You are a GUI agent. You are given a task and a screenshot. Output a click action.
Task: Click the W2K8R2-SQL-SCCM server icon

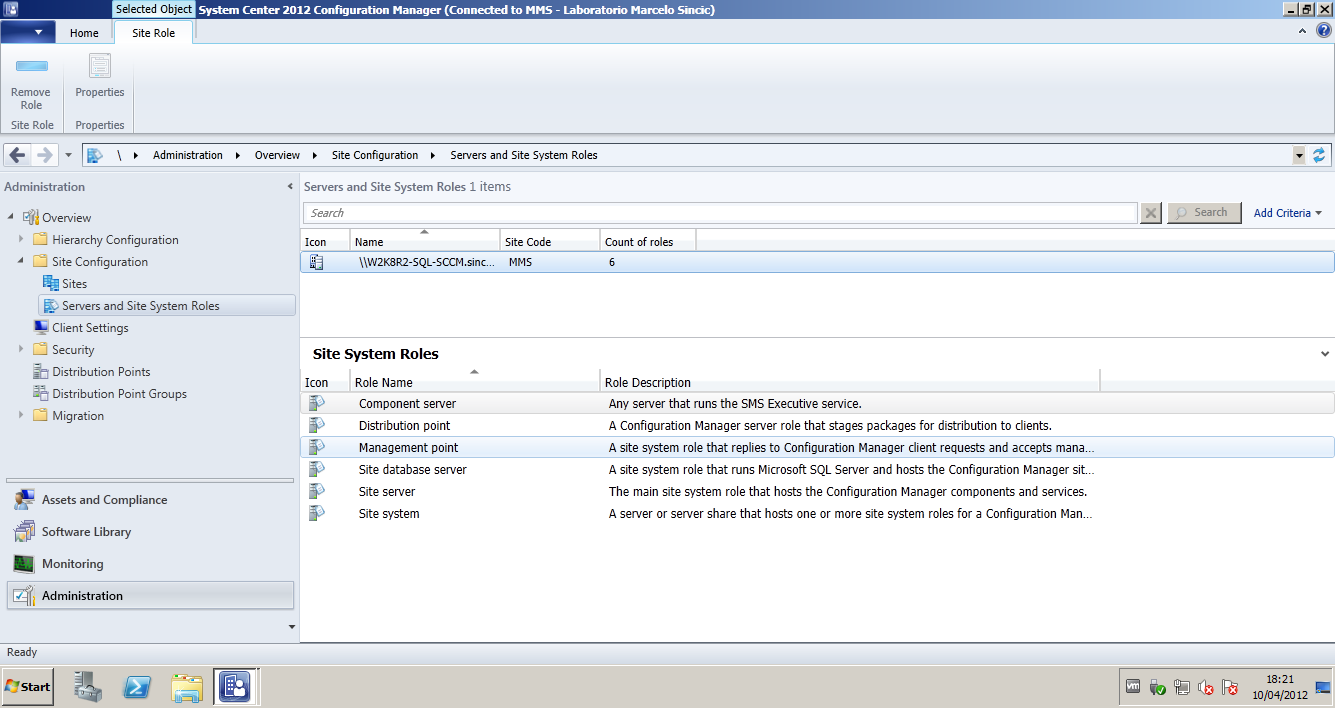pyautogui.click(x=316, y=262)
